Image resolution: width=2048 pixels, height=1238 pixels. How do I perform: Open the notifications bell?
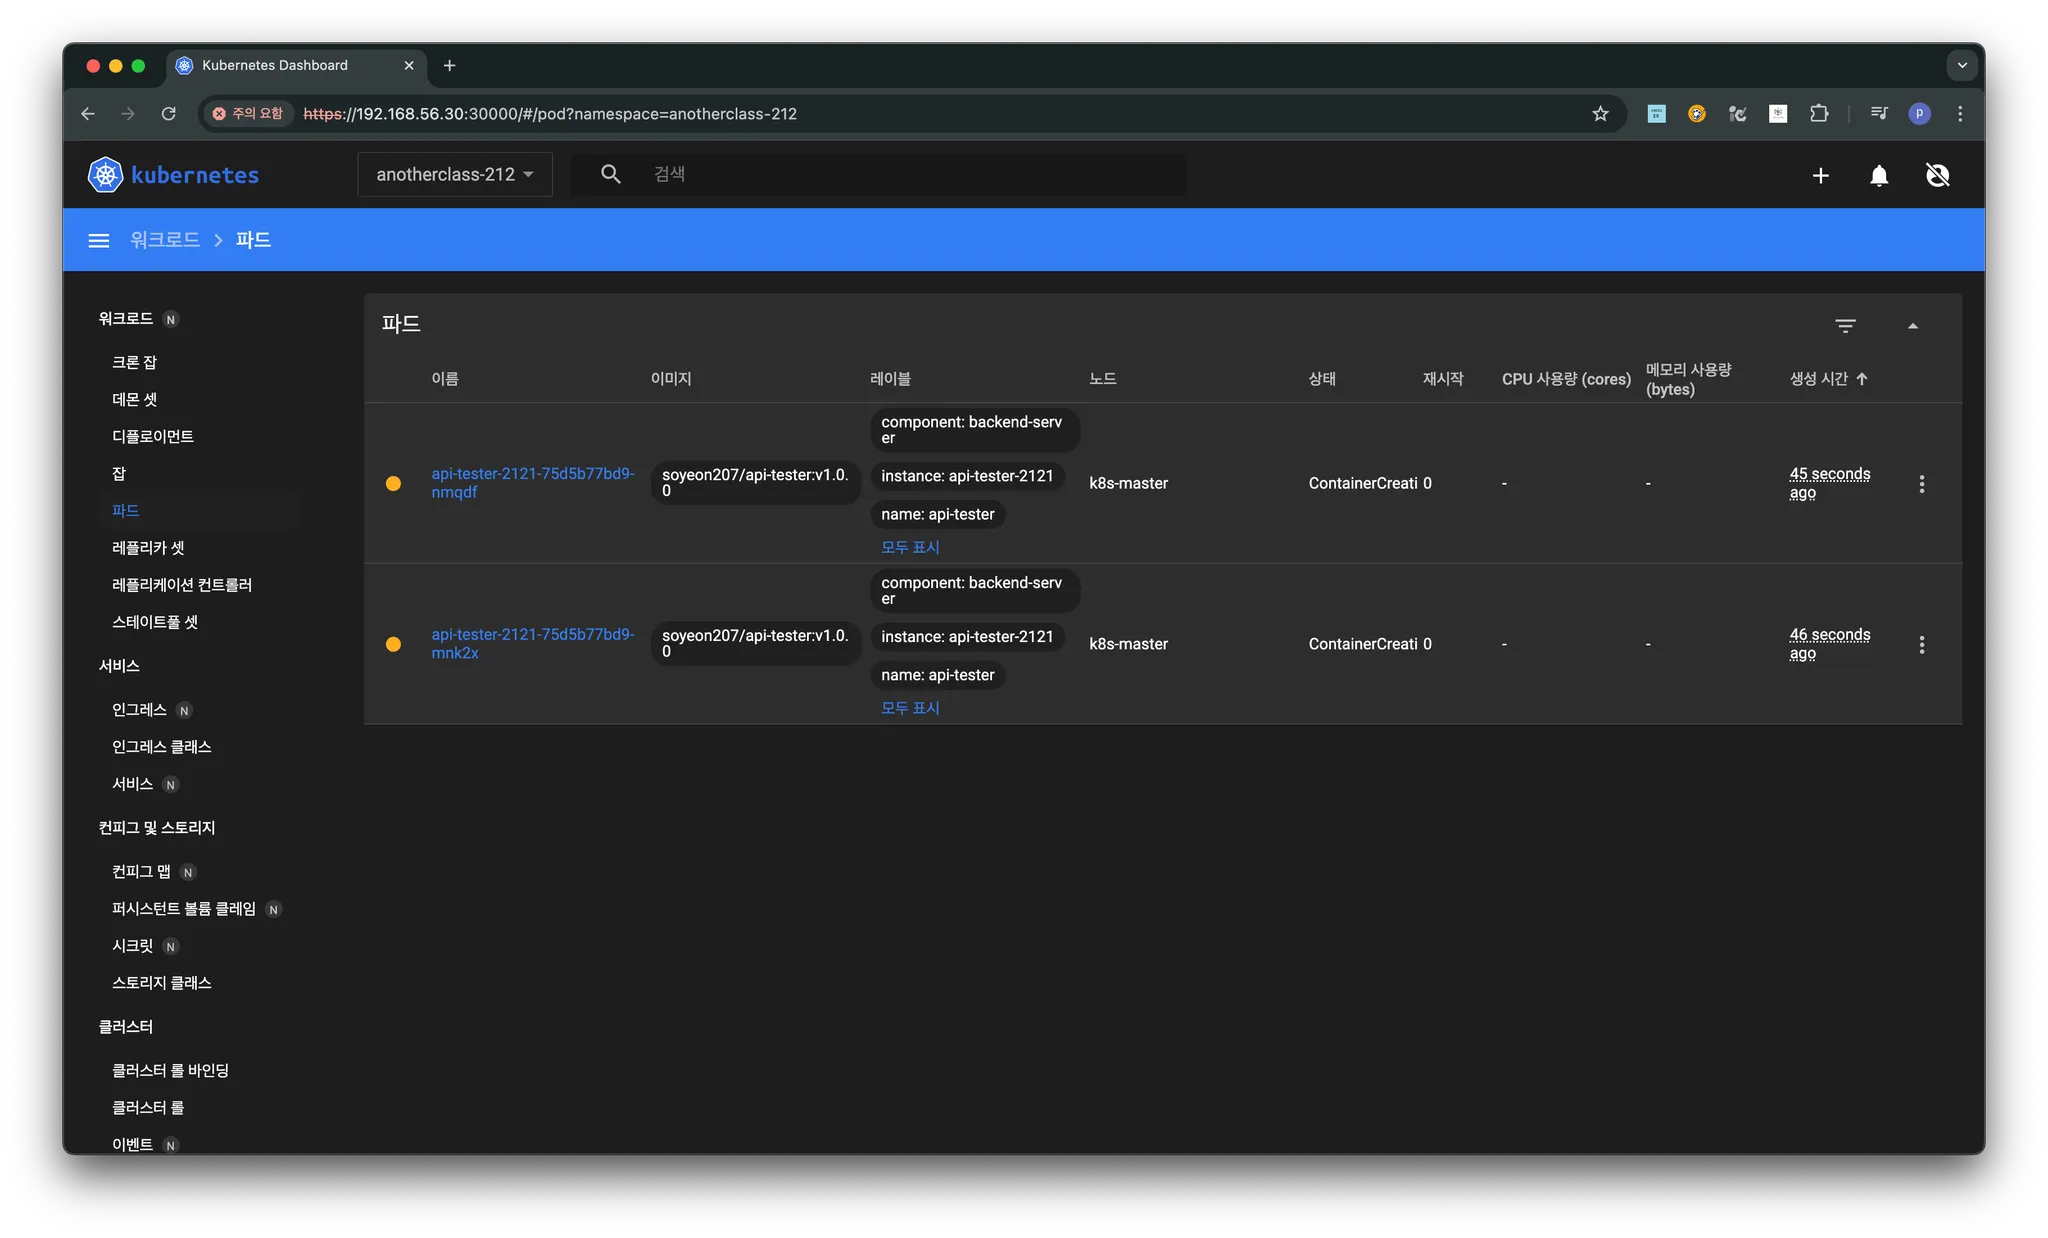(x=1879, y=175)
